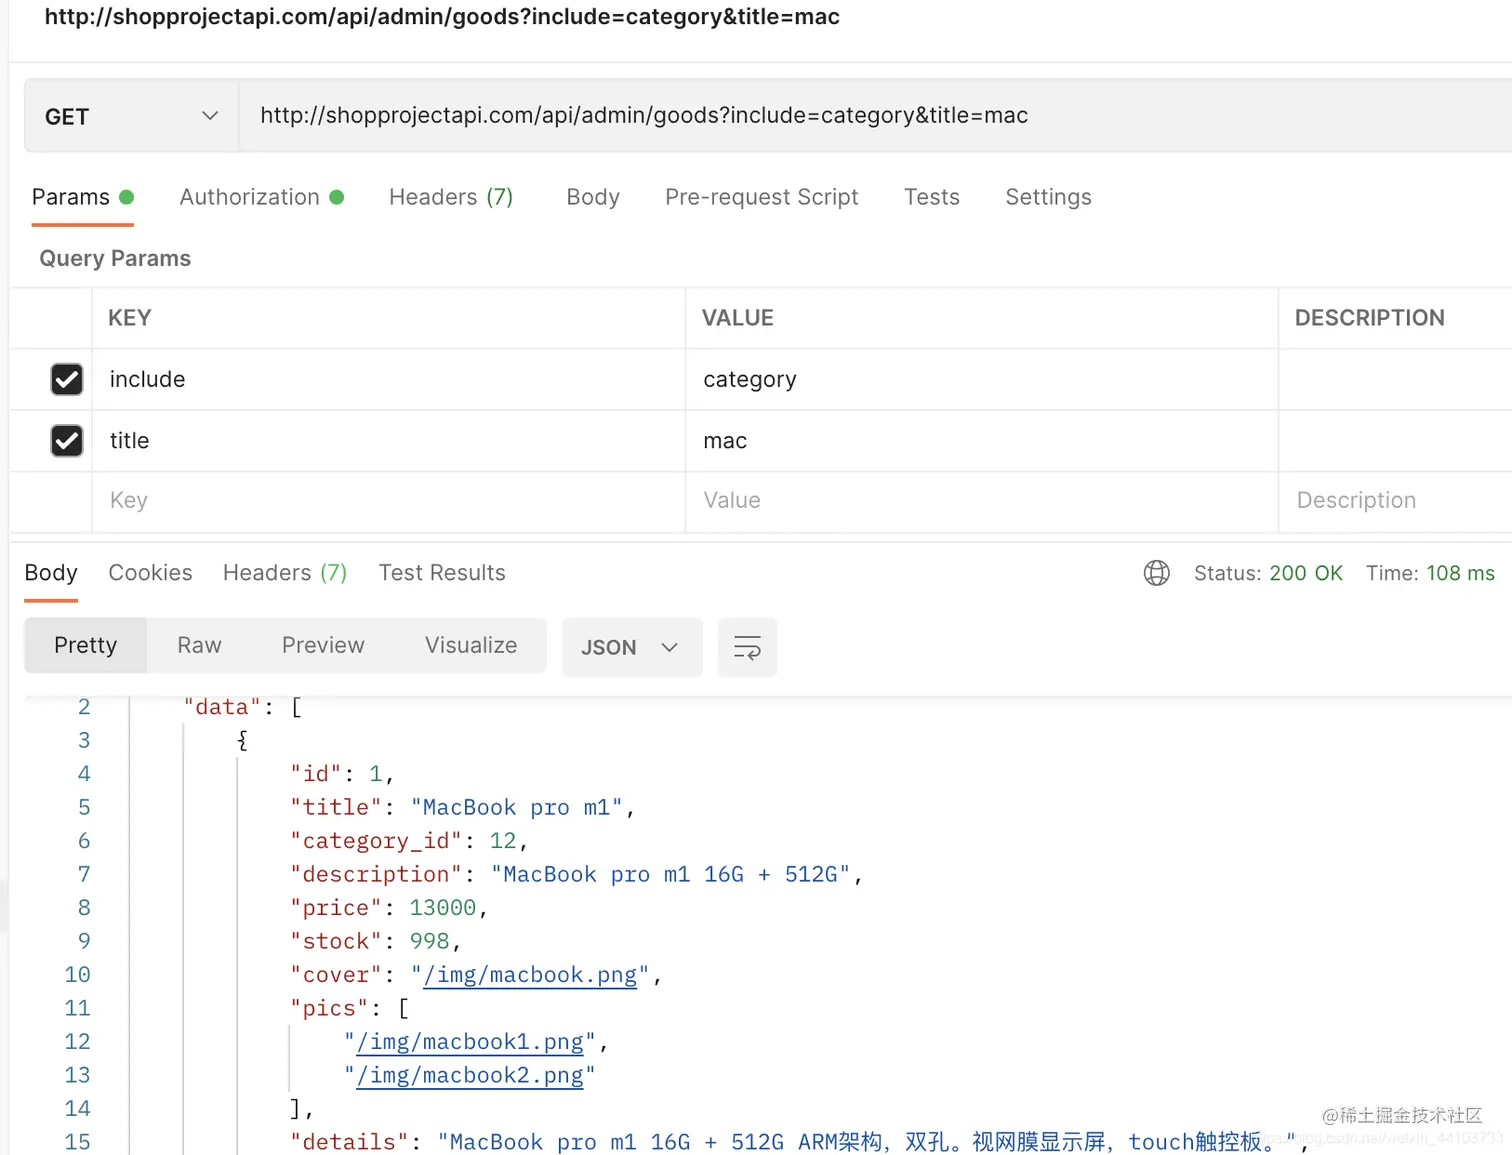The height and width of the screenshot is (1155, 1512).
Task: Open the Settings tab
Action: click(x=1048, y=197)
